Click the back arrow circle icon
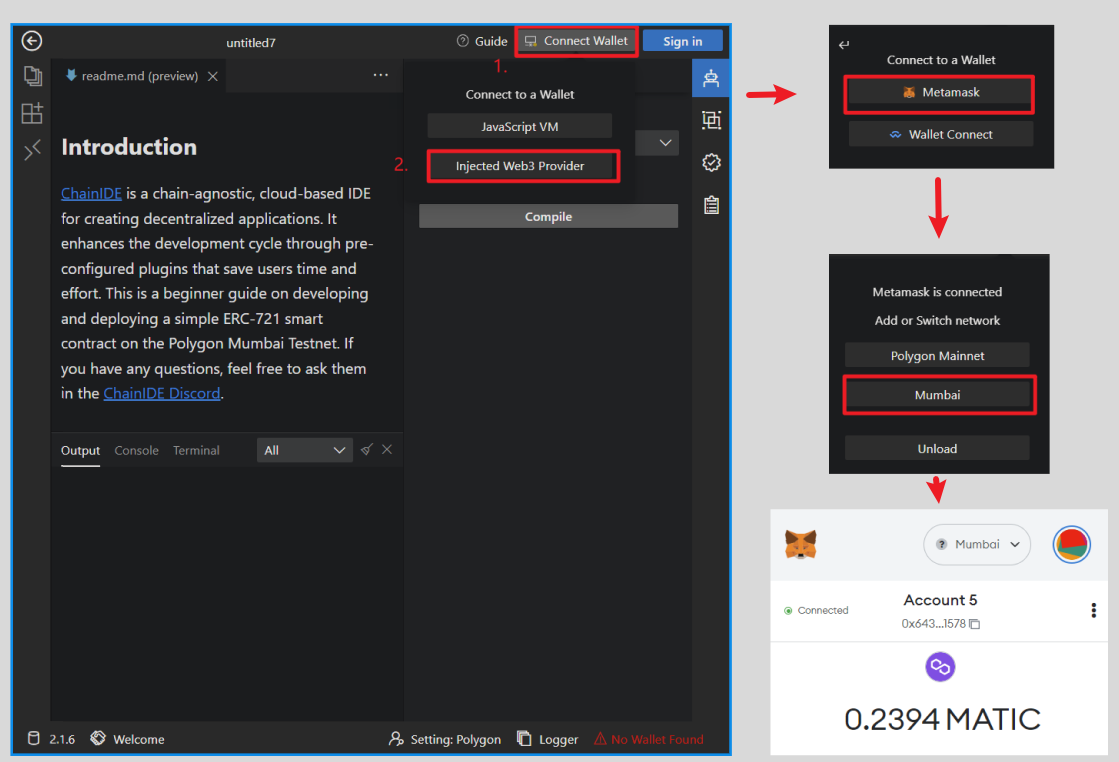The width and height of the screenshot is (1119, 762). [x=31, y=41]
